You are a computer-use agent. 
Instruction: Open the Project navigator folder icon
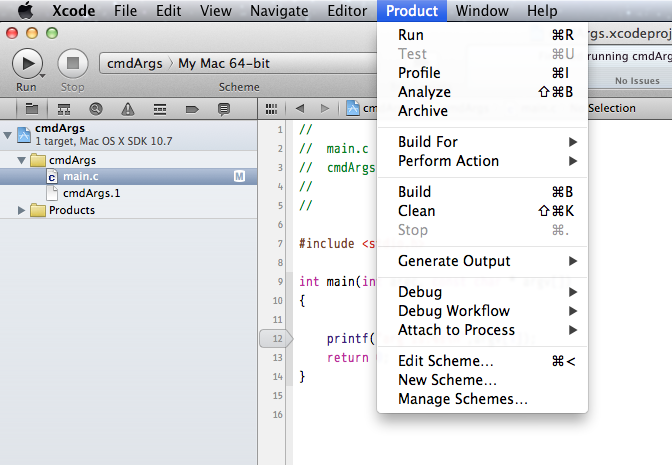(32, 109)
